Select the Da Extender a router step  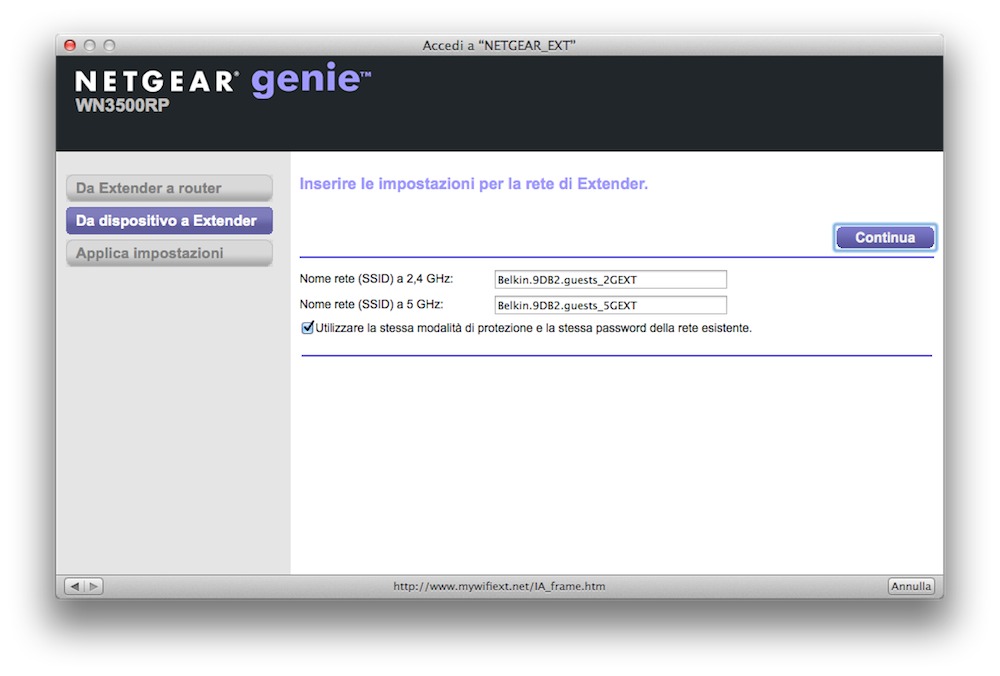[169, 188]
